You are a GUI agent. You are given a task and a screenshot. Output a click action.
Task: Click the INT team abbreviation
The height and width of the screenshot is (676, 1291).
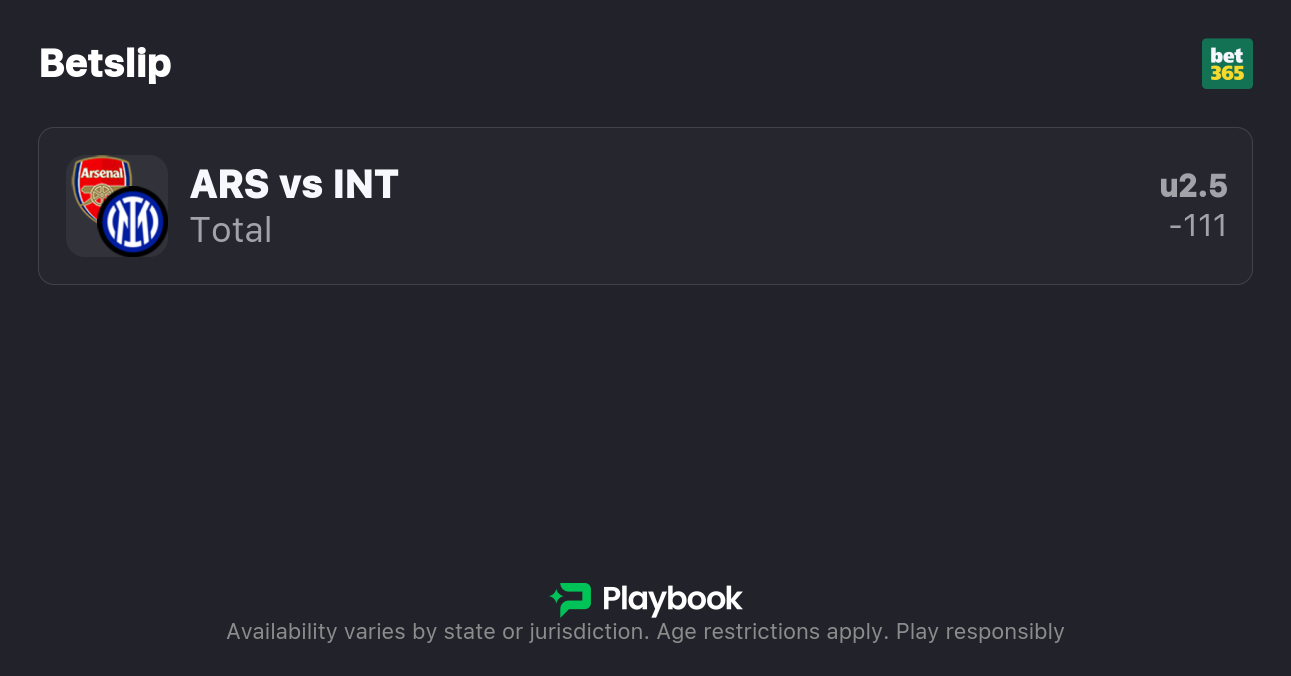pyautogui.click(x=365, y=185)
